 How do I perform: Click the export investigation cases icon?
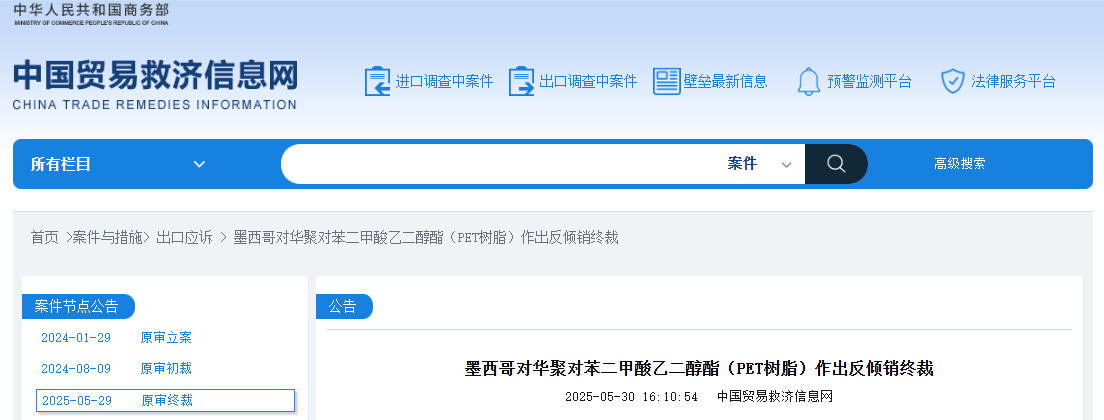[x=521, y=81]
